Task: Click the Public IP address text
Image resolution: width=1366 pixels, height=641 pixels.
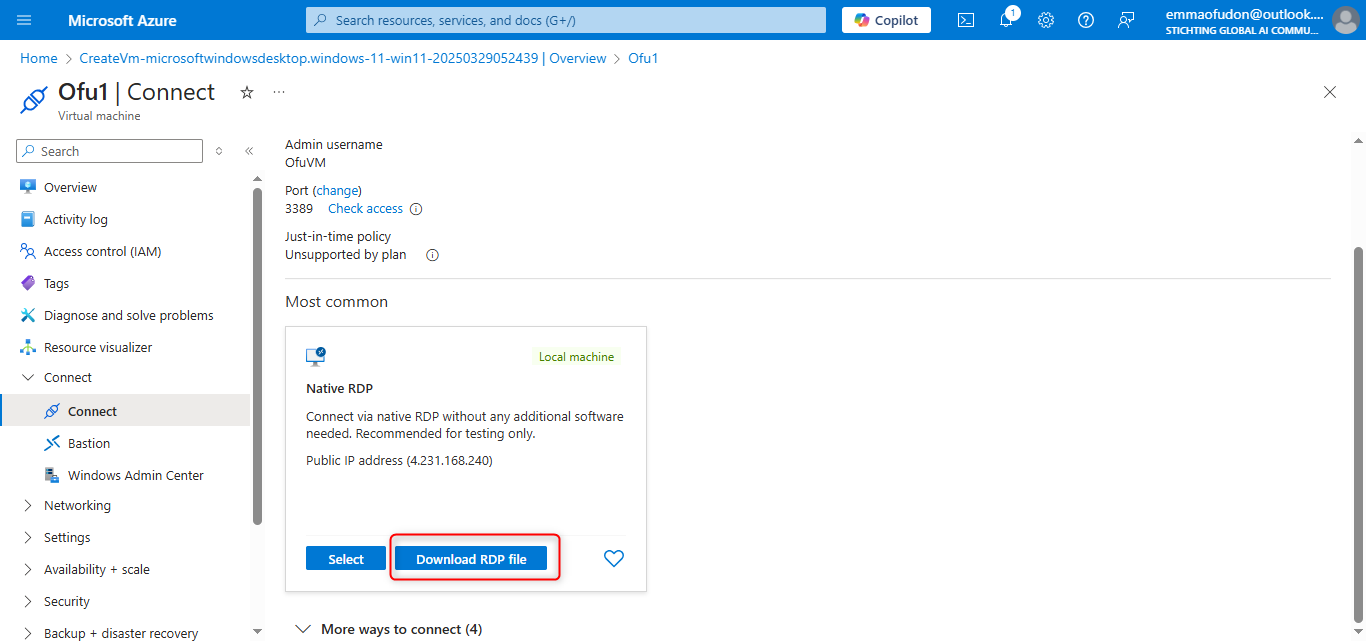Action: click(x=399, y=461)
